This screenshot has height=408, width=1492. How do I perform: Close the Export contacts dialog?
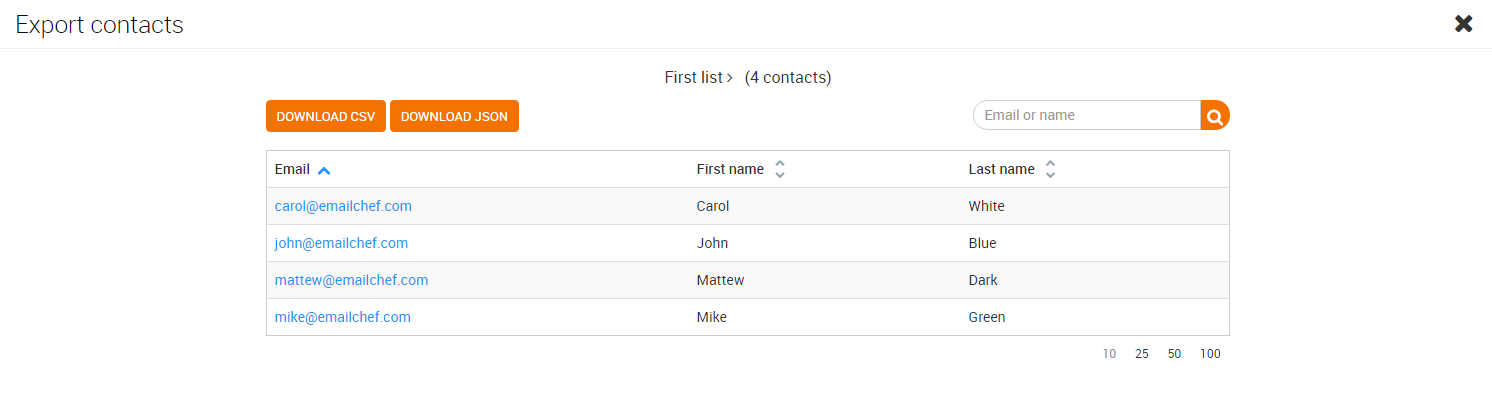coord(1464,24)
